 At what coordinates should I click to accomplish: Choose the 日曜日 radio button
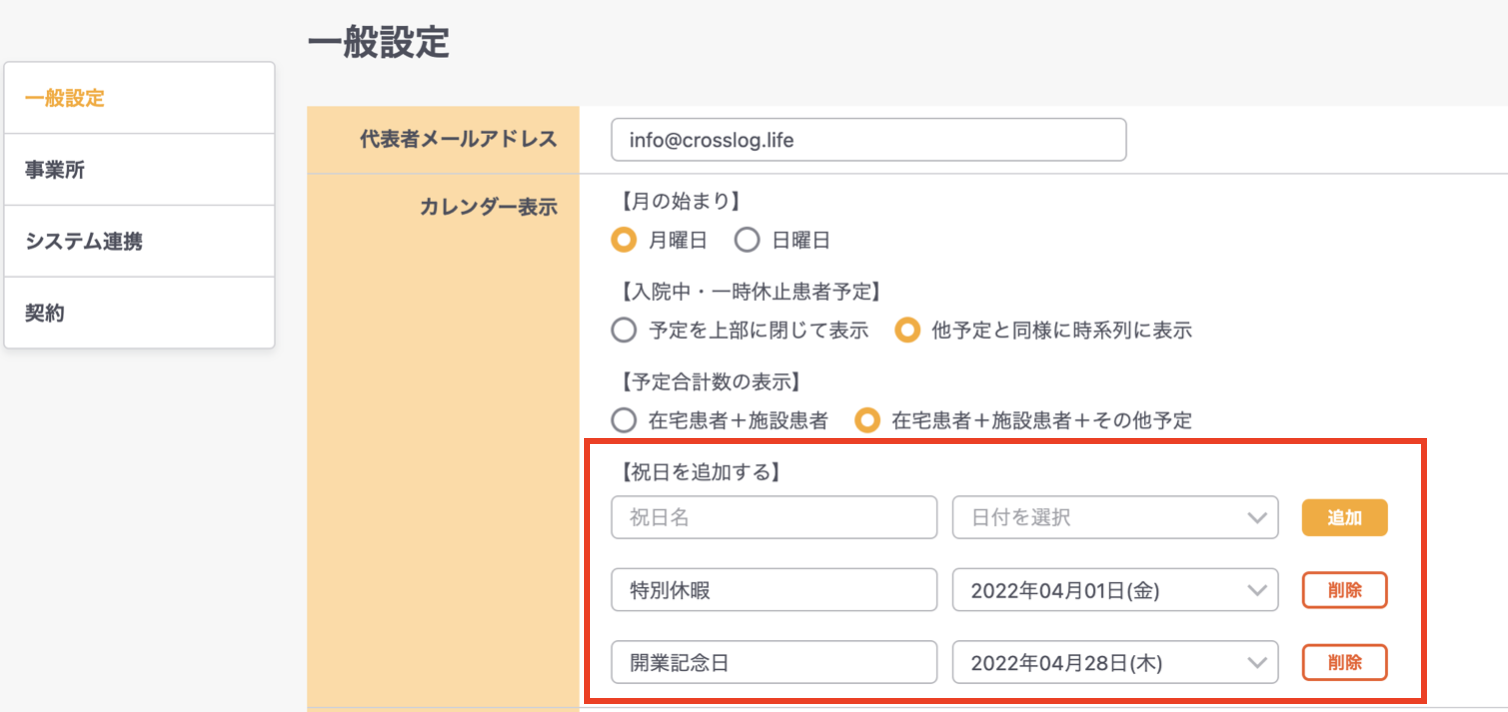pyautogui.click(x=747, y=240)
